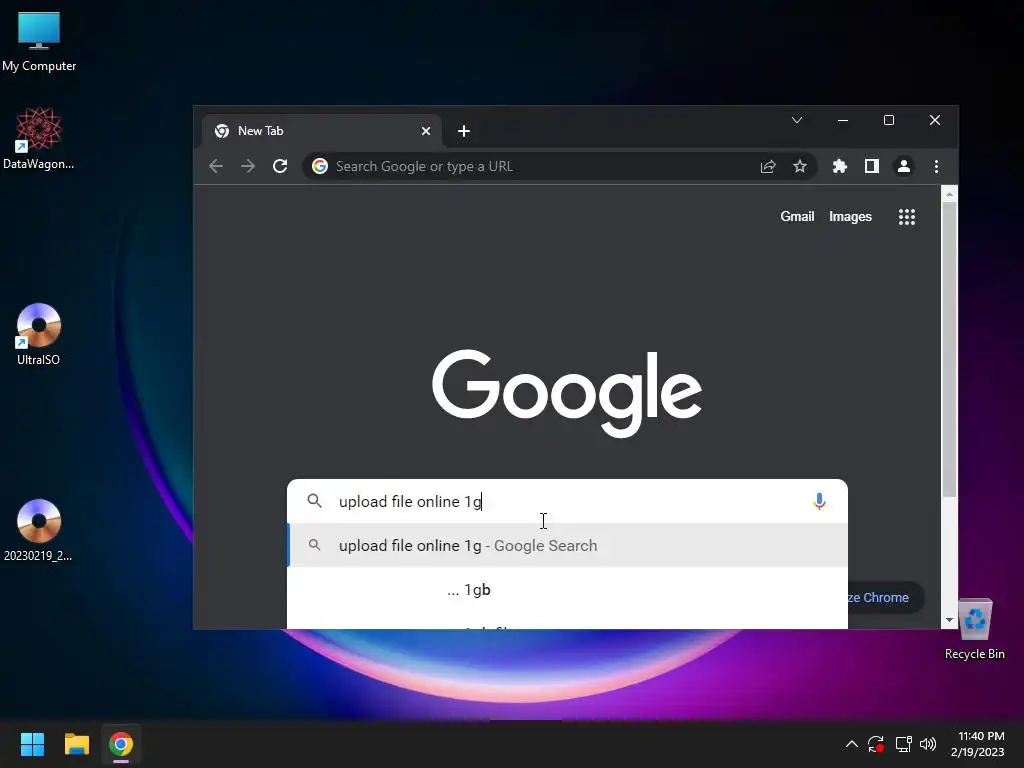Bookmark this tab with the star icon
The image size is (1024, 768).
tap(800, 167)
